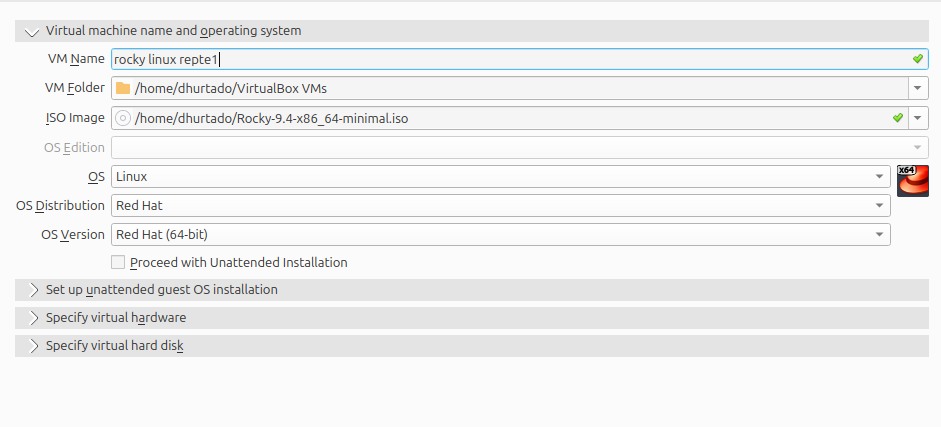Click the green checkmark in VM Name field
The image size is (941, 427).
pyautogui.click(x=918, y=59)
